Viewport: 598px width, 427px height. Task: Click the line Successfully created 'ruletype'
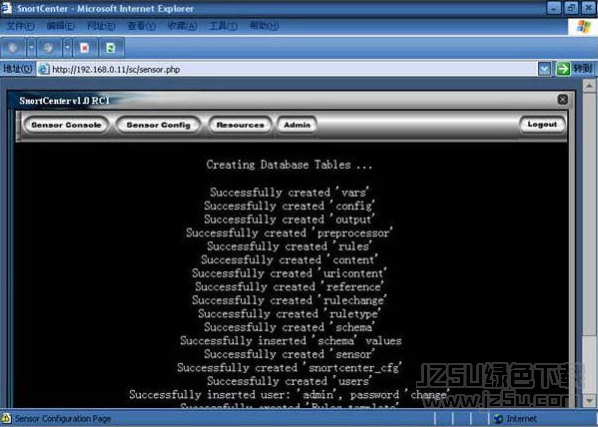289,314
